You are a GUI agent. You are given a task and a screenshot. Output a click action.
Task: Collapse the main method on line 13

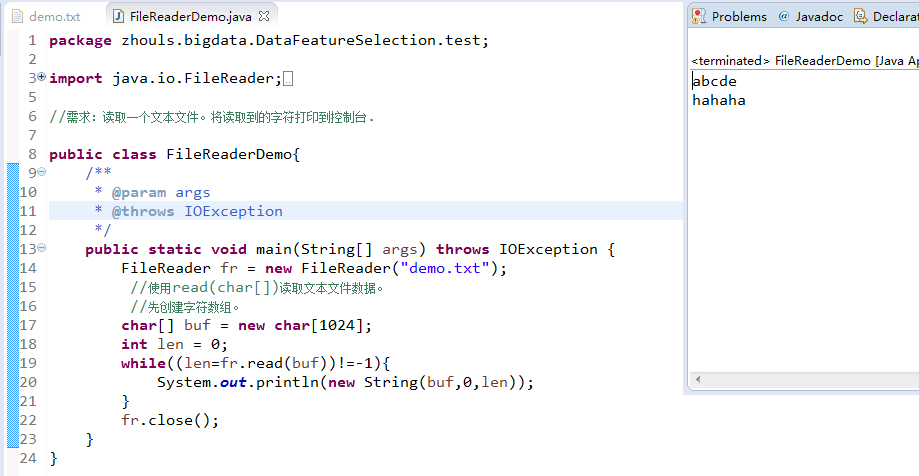click(x=42, y=248)
